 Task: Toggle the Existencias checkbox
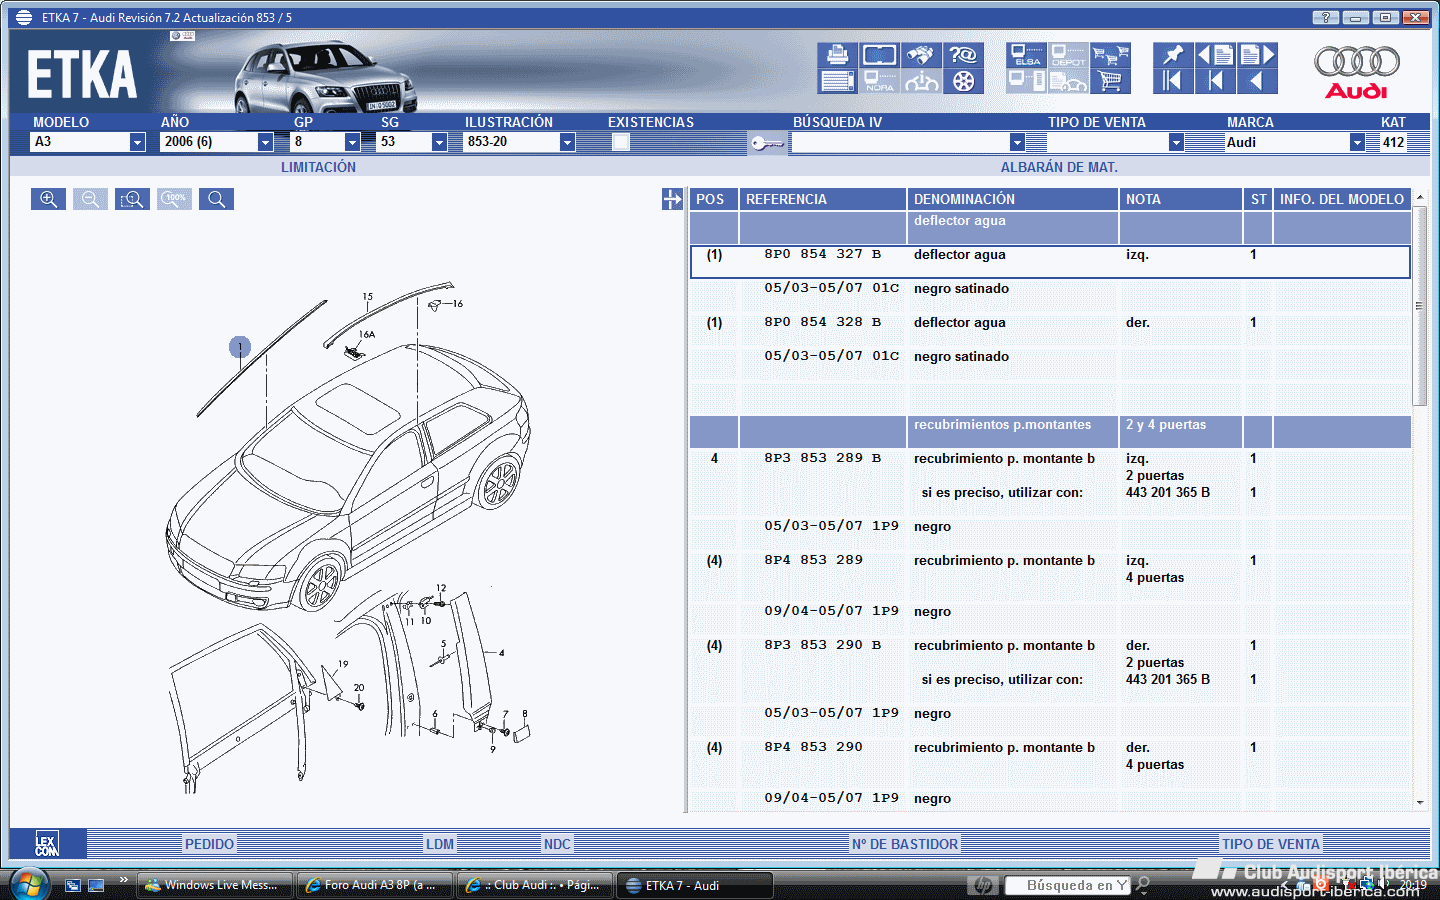pyautogui.click(x=621, y=142)
